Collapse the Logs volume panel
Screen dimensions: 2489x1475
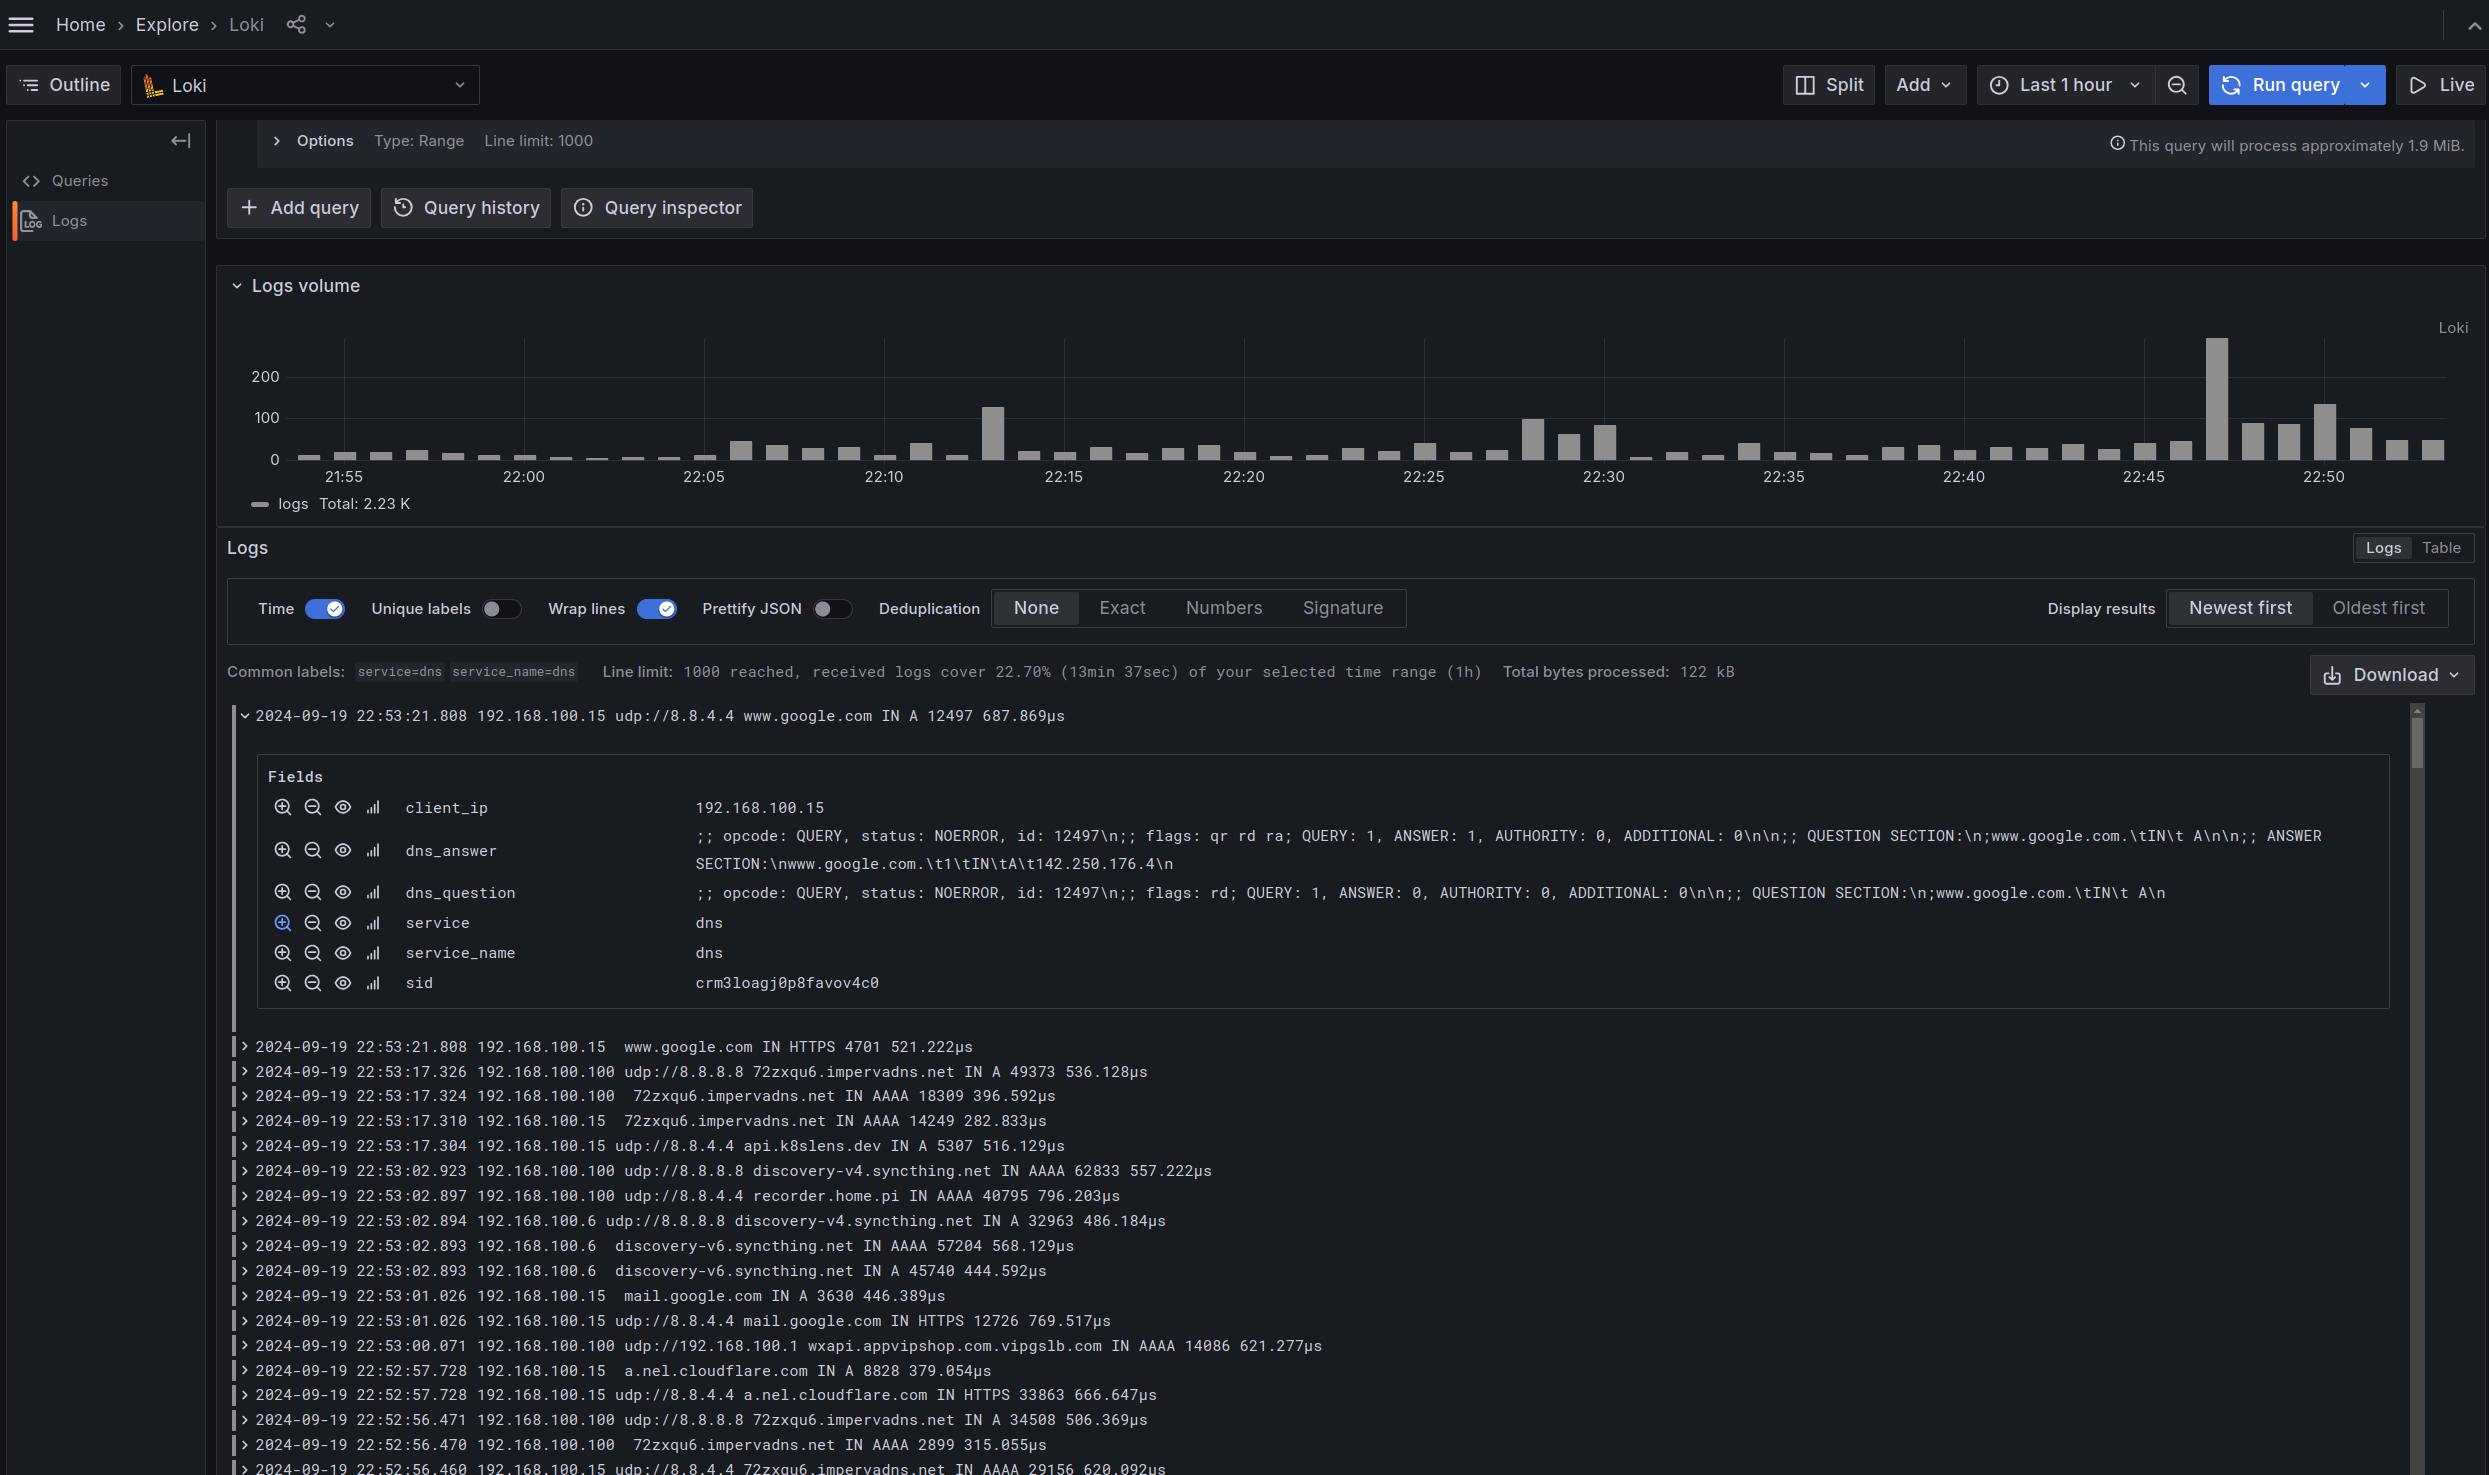click(x=237, y=286)
